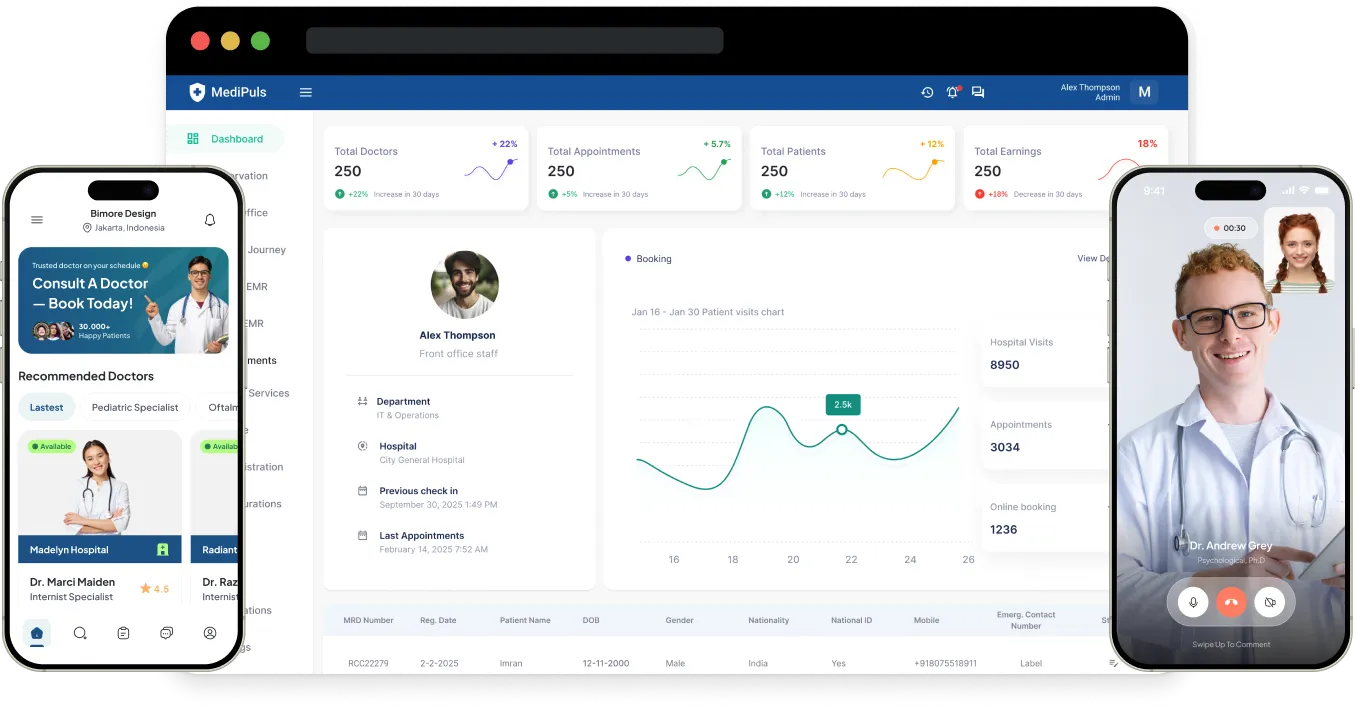Open the history clock icon in header
Image resolution: width=1355 pixels, height=707 pixels.
click(927, 92)
